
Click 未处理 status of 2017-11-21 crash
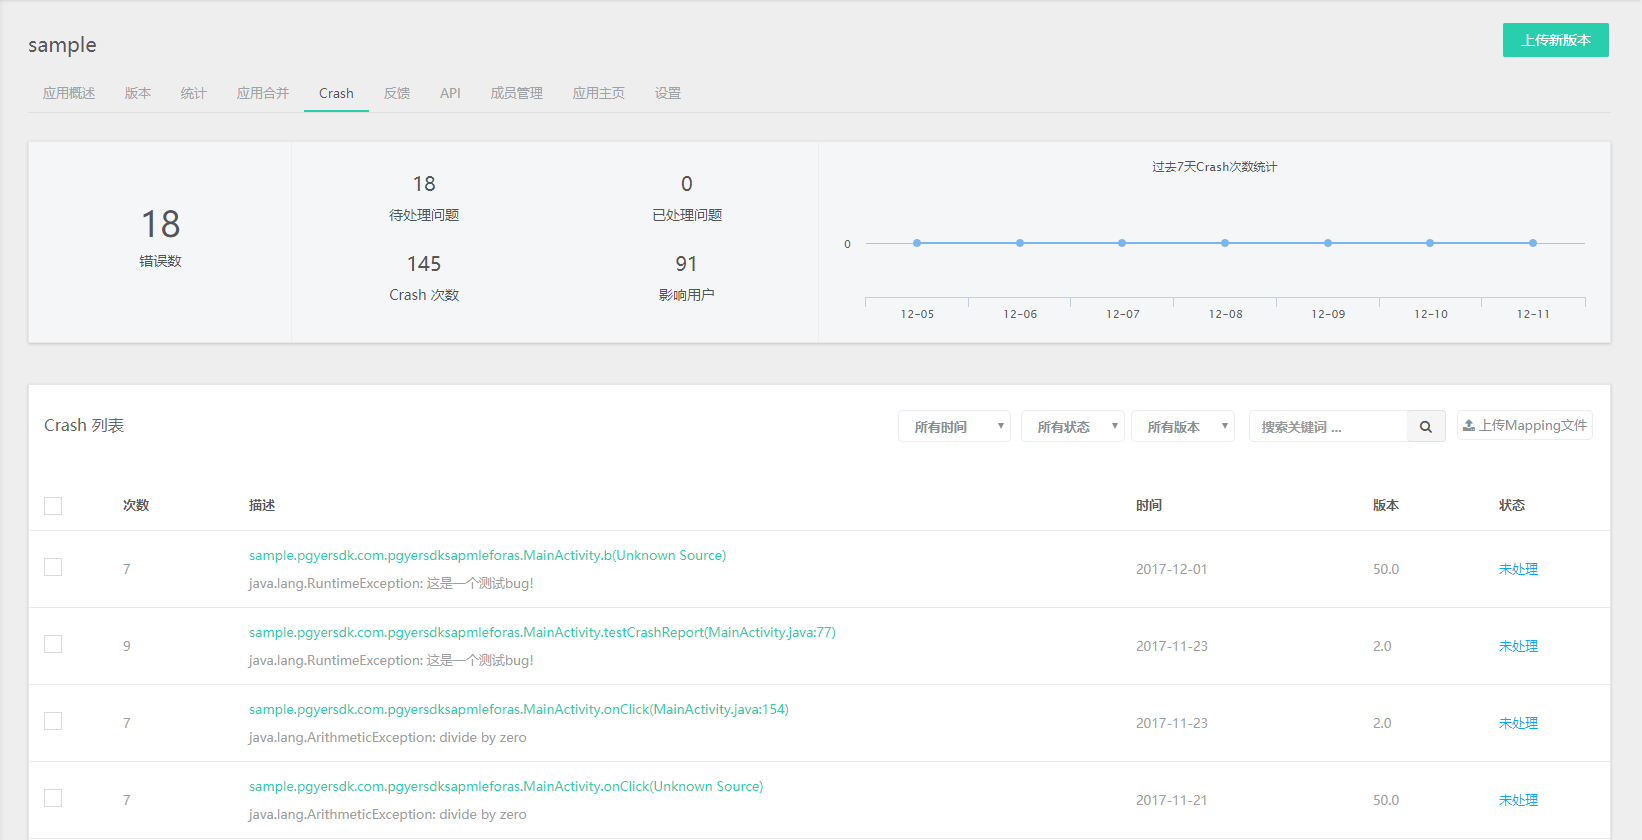tap(1517, 800)
